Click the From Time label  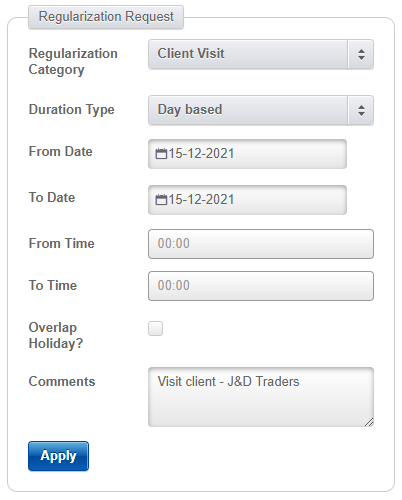click(x=61, y=243)
